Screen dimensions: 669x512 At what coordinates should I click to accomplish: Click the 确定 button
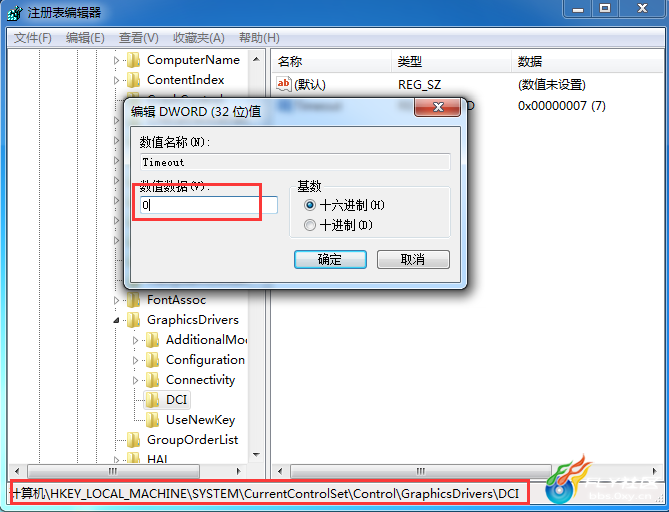(330, 259)
